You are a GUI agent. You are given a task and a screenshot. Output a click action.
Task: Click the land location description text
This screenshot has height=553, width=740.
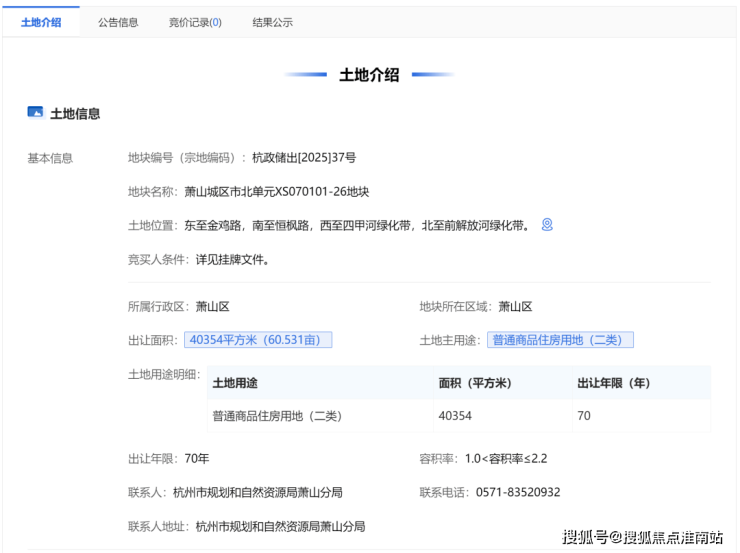pos(357,225)
